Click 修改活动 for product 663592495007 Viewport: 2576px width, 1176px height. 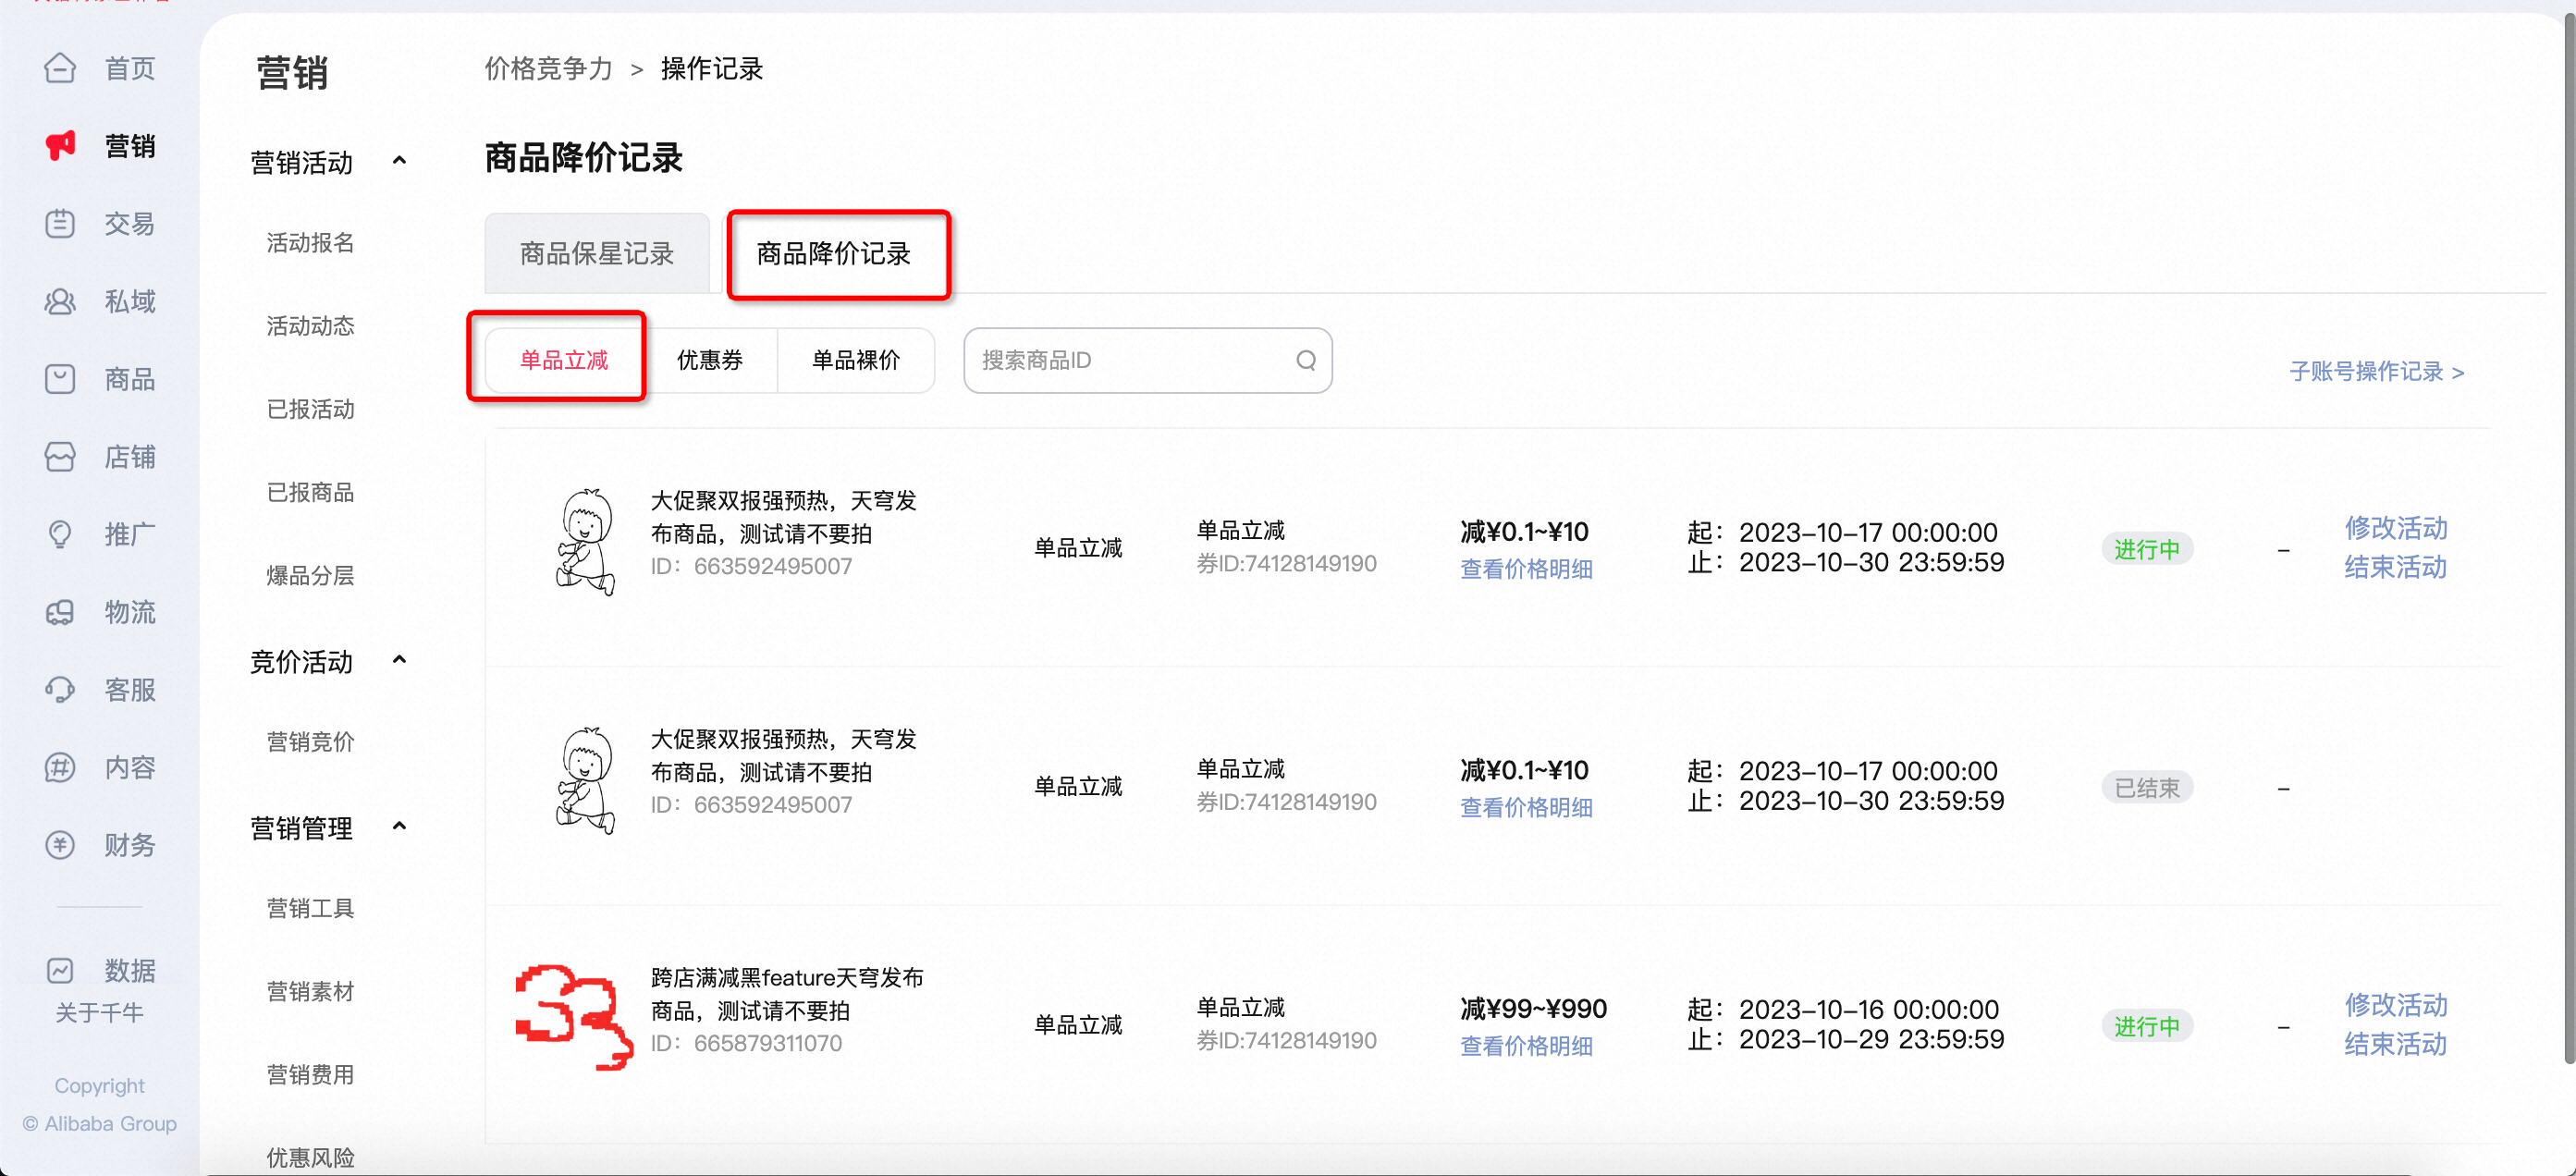point(2395,528)
